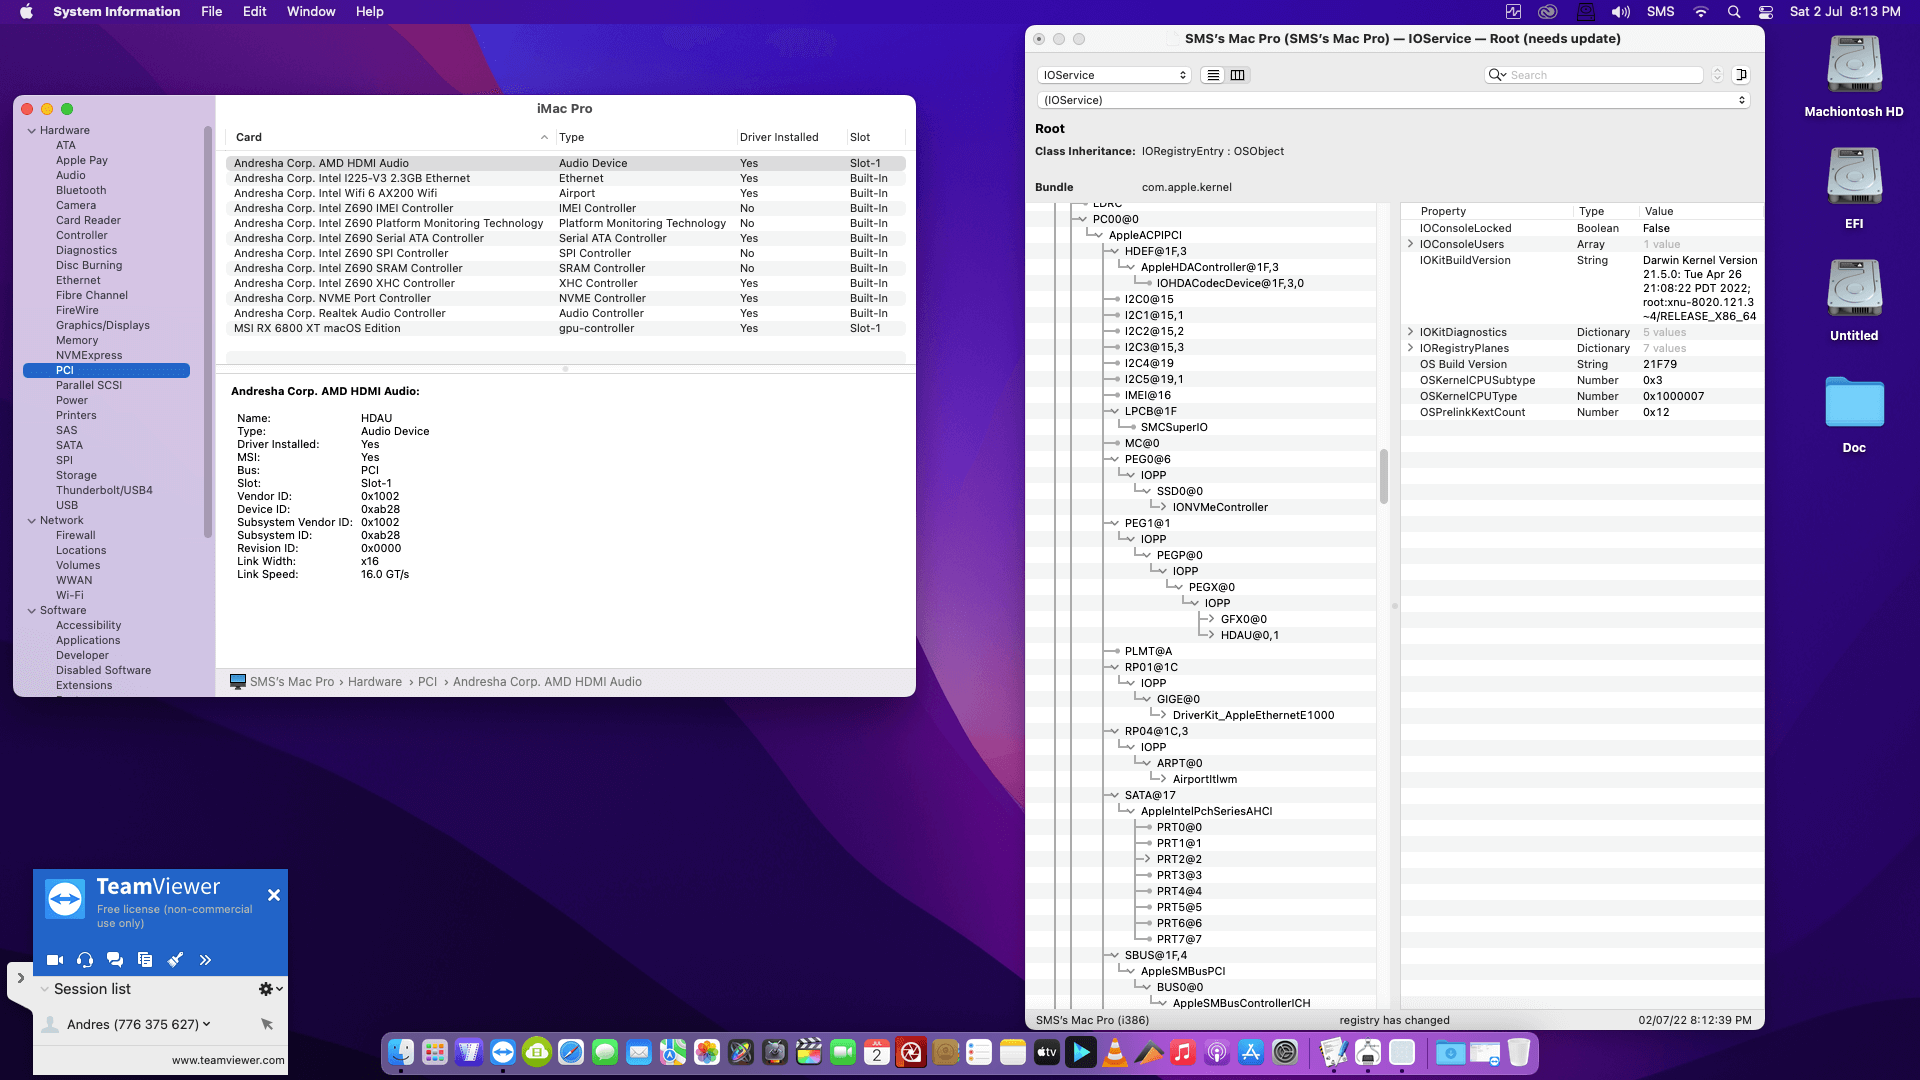Expand the HDAU@0,1 tree node

[1209, 635]
